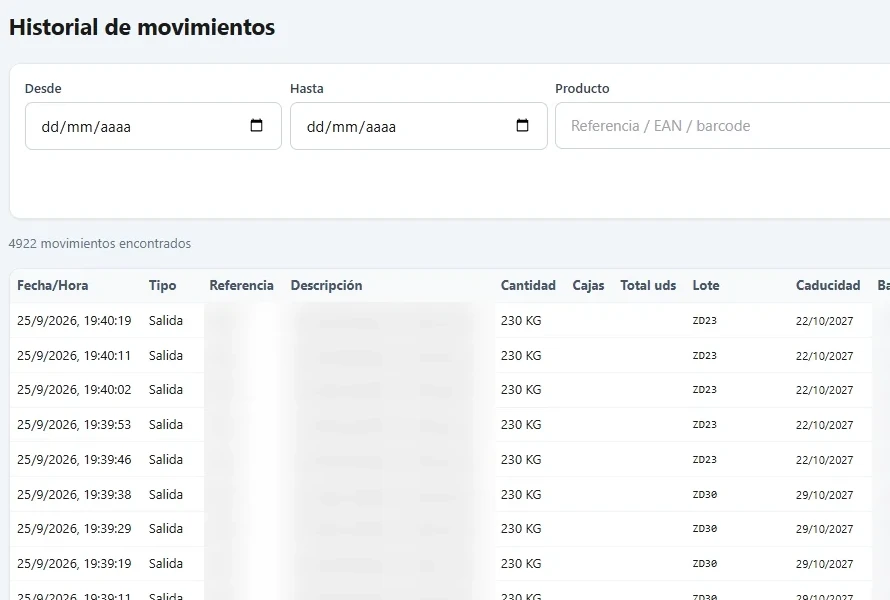
Task: Click the Descripción column header
Action: pos(326,286)
